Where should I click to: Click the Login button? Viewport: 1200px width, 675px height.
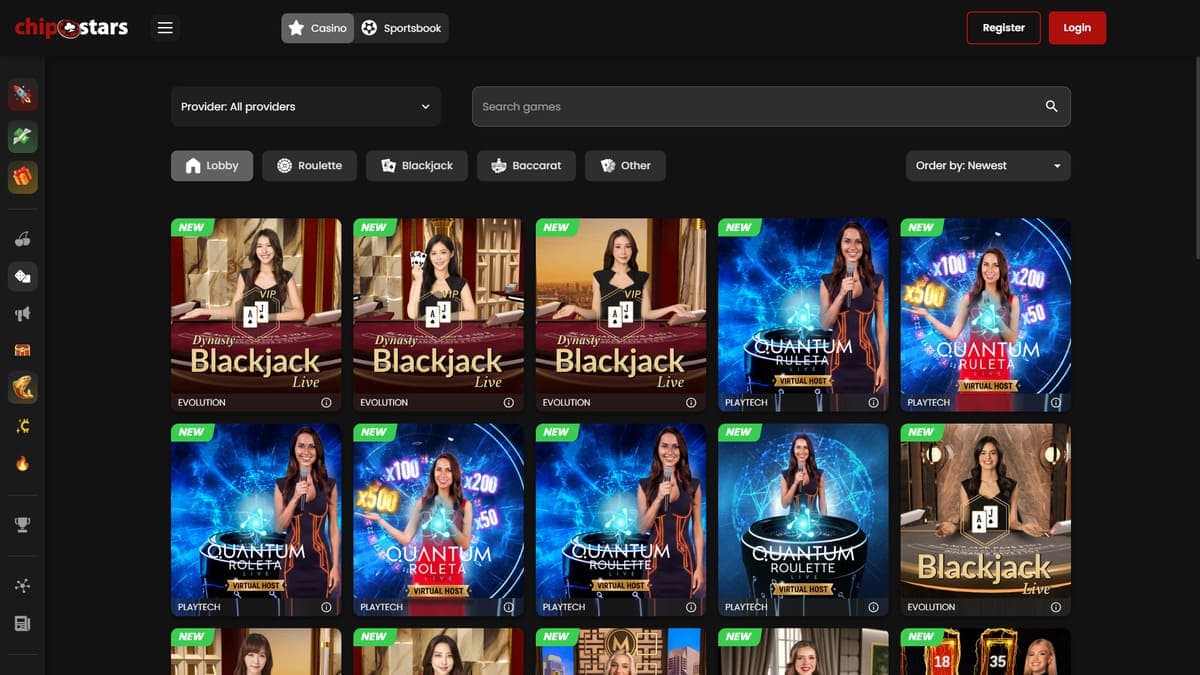pyautogui.click(x=1077, y=28)
